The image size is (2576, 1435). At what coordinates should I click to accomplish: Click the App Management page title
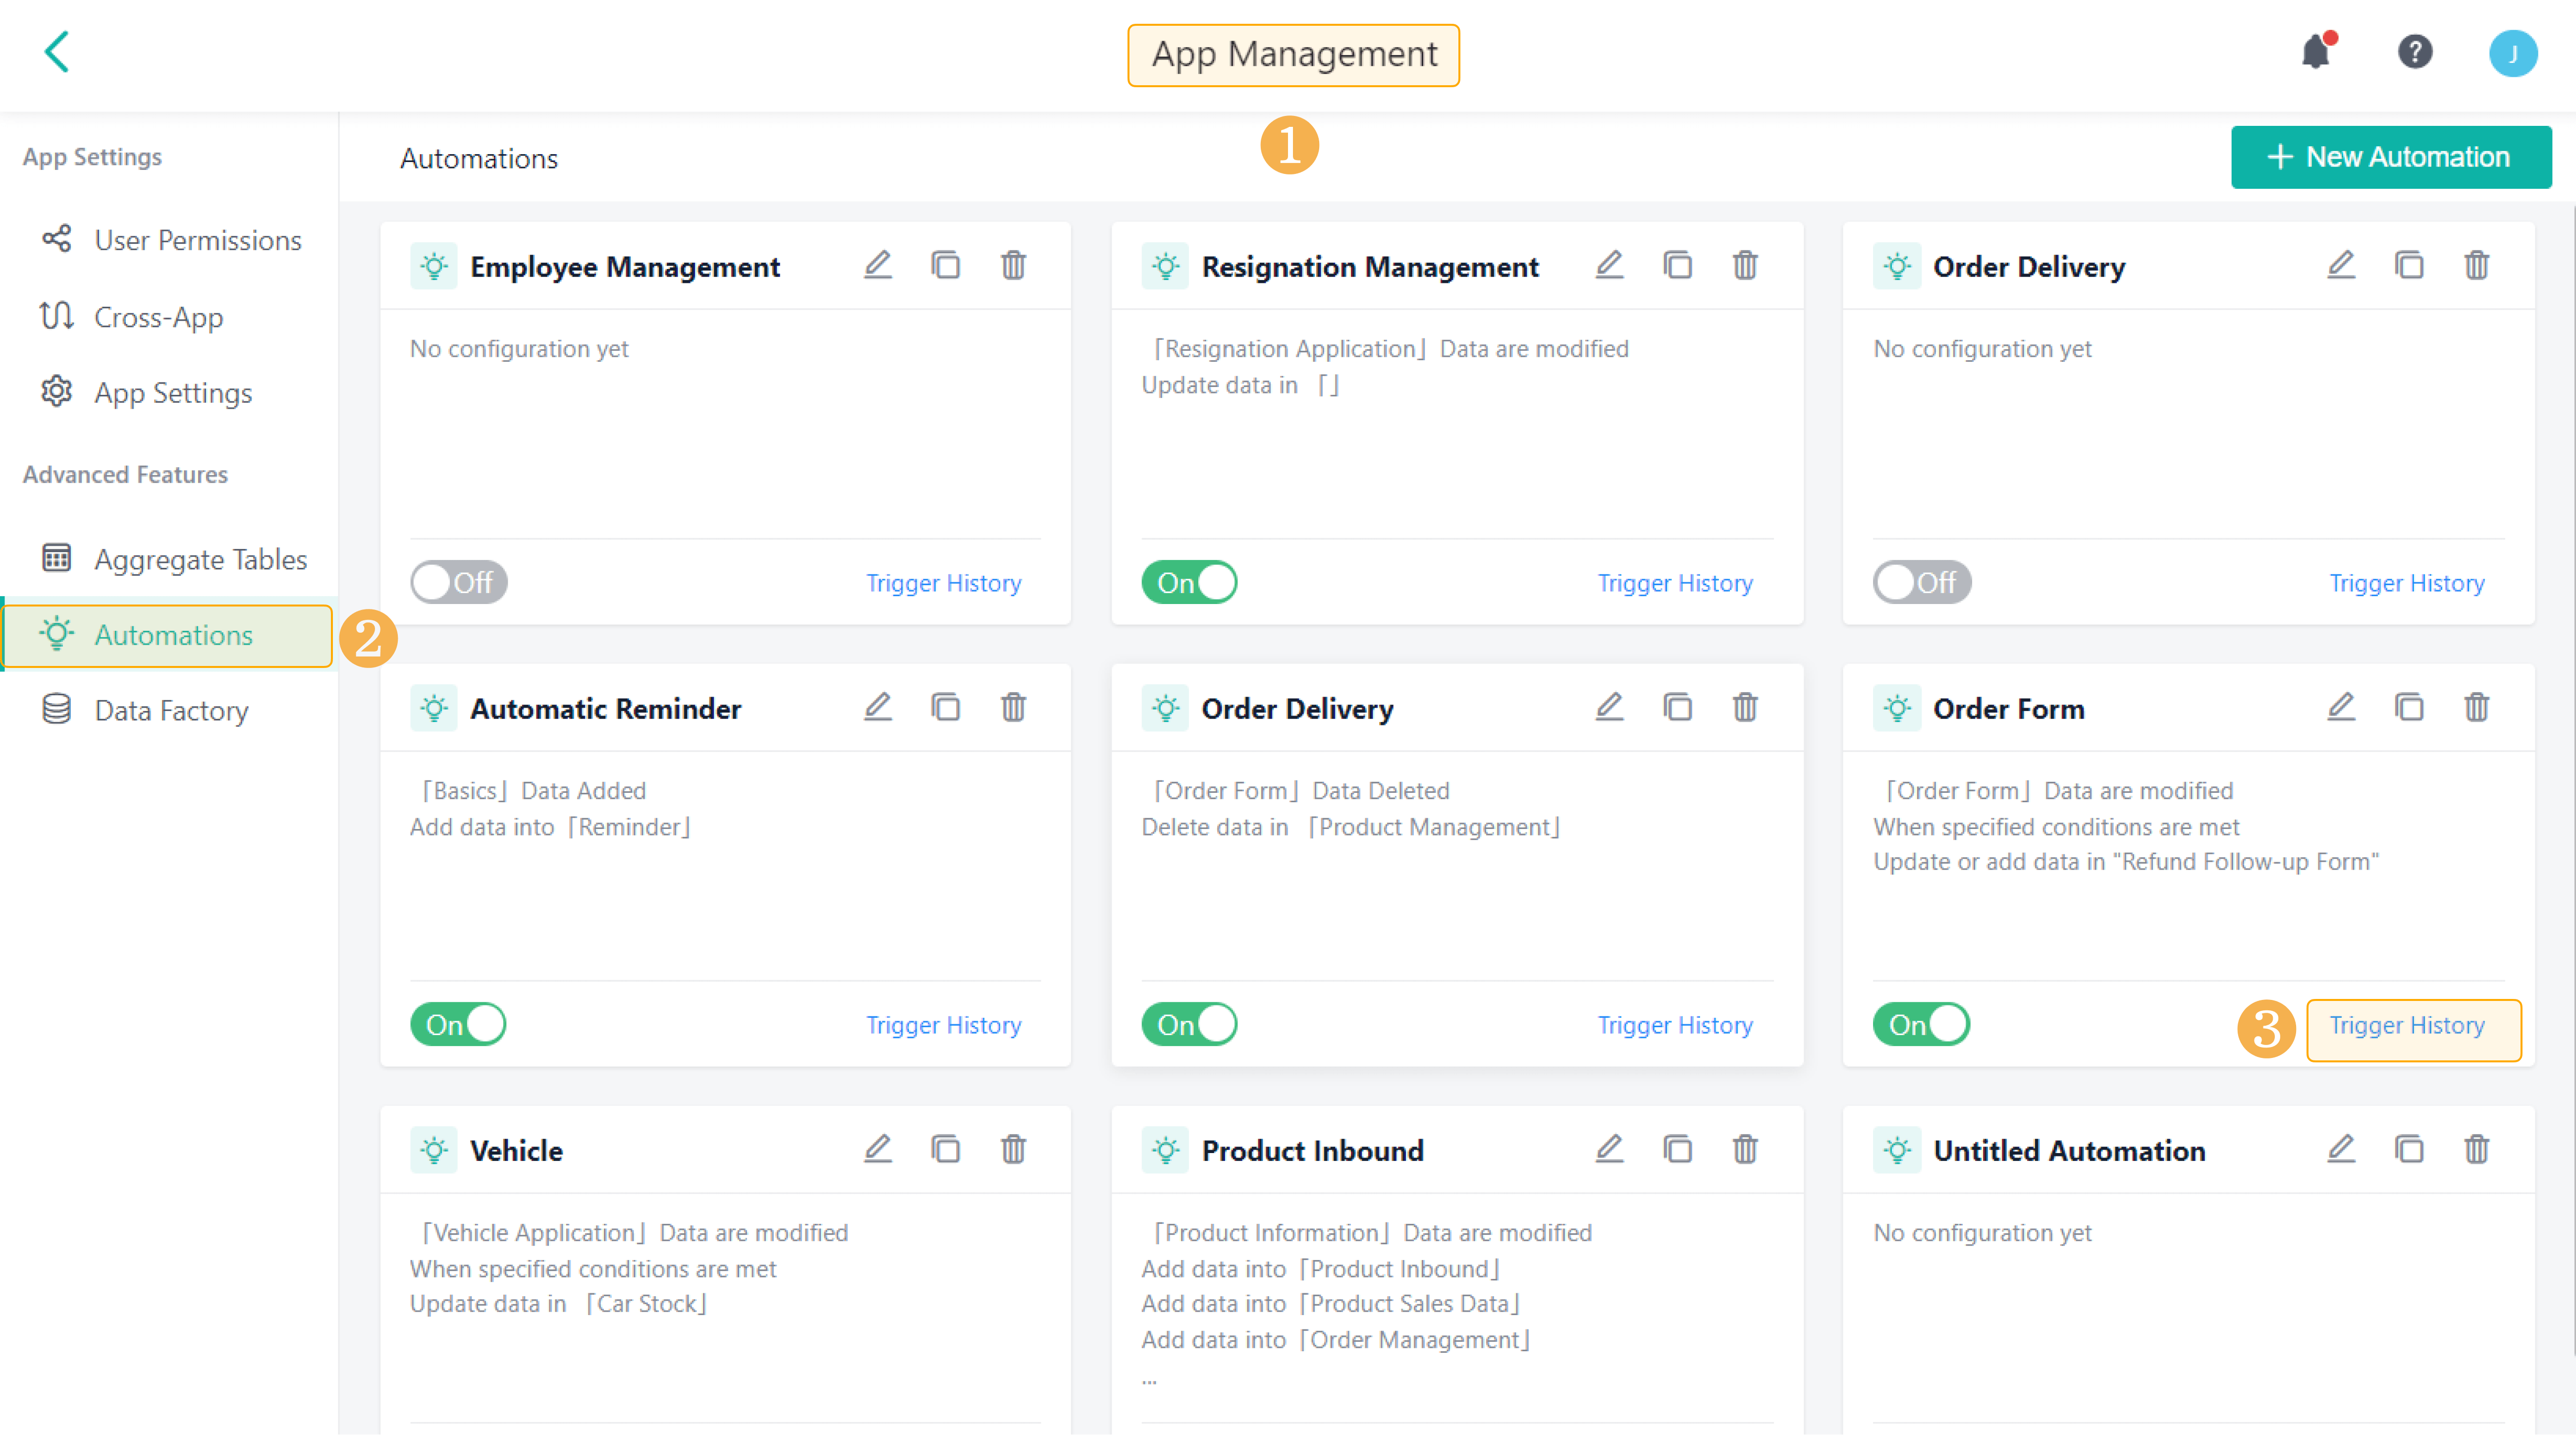(1294, 54)
